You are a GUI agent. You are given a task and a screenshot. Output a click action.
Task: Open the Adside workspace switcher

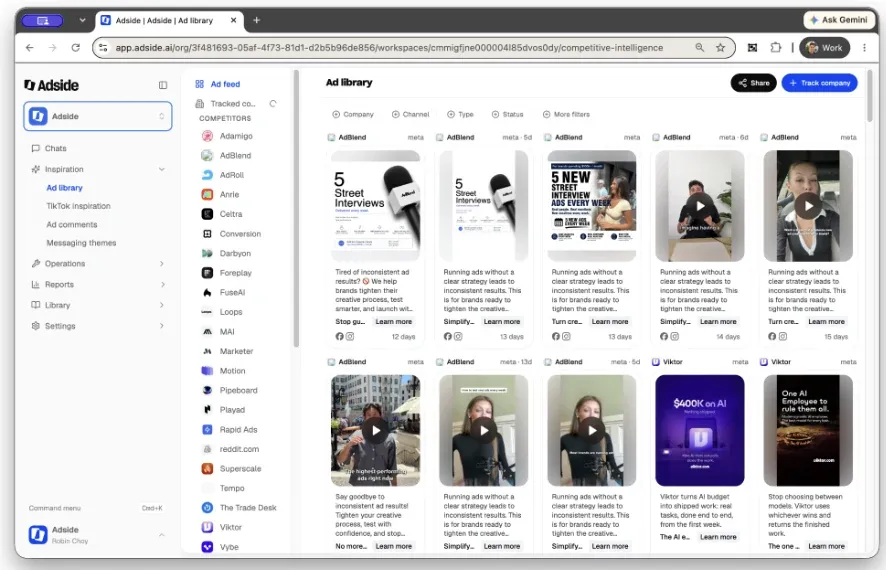(98, 116)
